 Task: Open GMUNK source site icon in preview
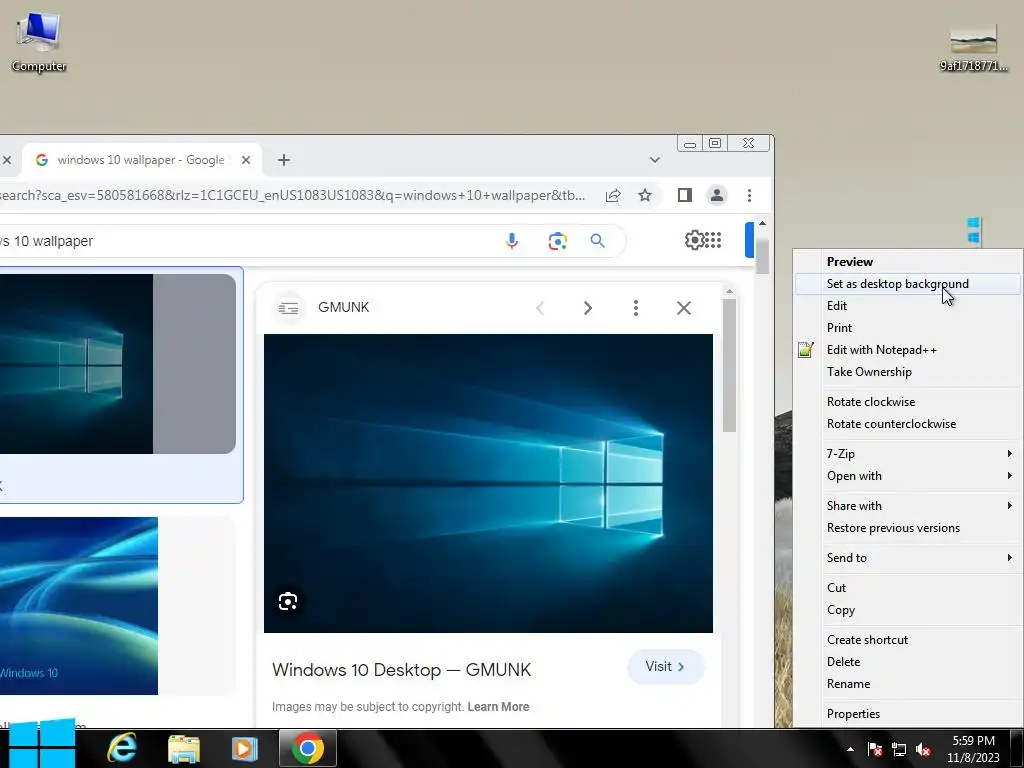click(288, 308)
